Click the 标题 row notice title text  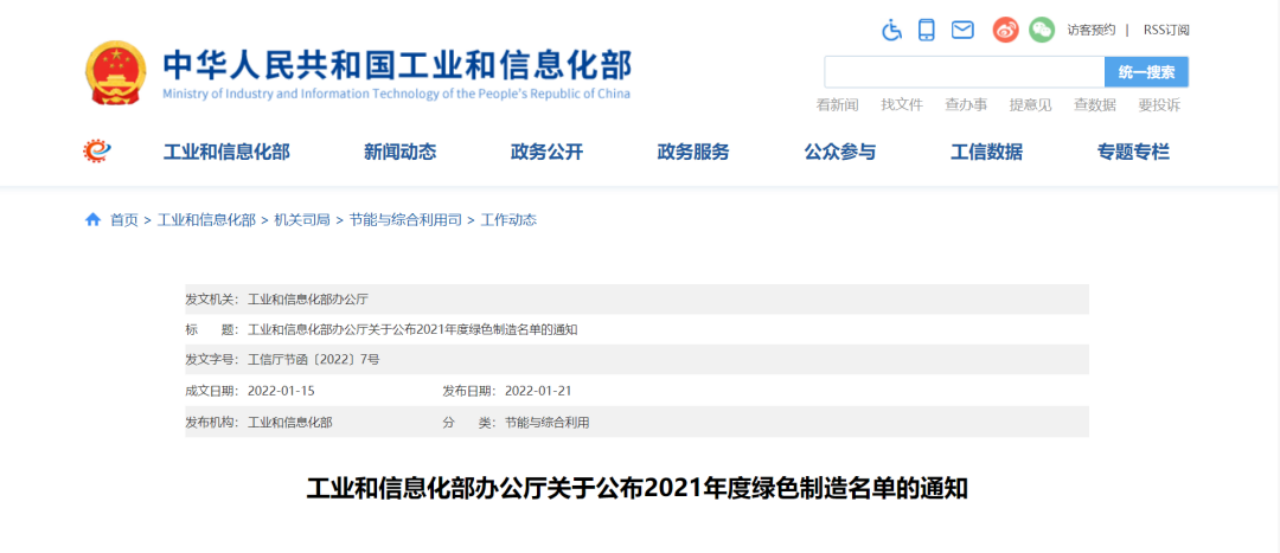click(412, 330)
